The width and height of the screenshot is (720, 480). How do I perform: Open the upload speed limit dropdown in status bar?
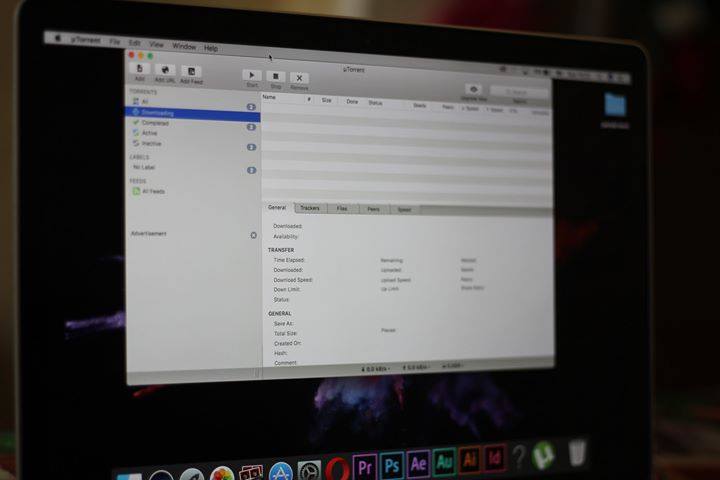(x=416, y=367)
